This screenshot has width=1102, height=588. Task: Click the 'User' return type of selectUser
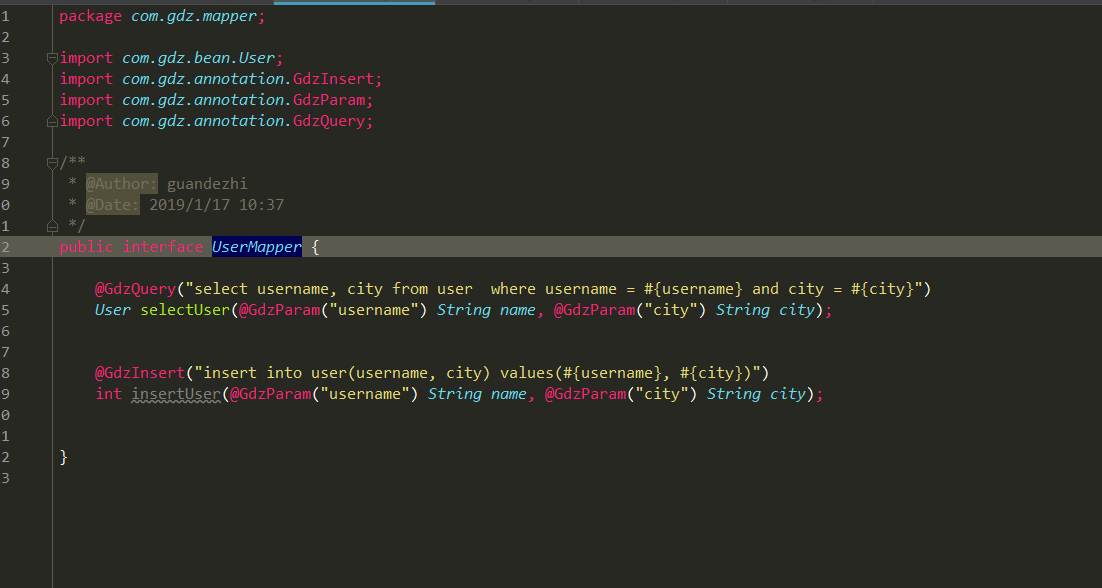[x=113, y=310]
